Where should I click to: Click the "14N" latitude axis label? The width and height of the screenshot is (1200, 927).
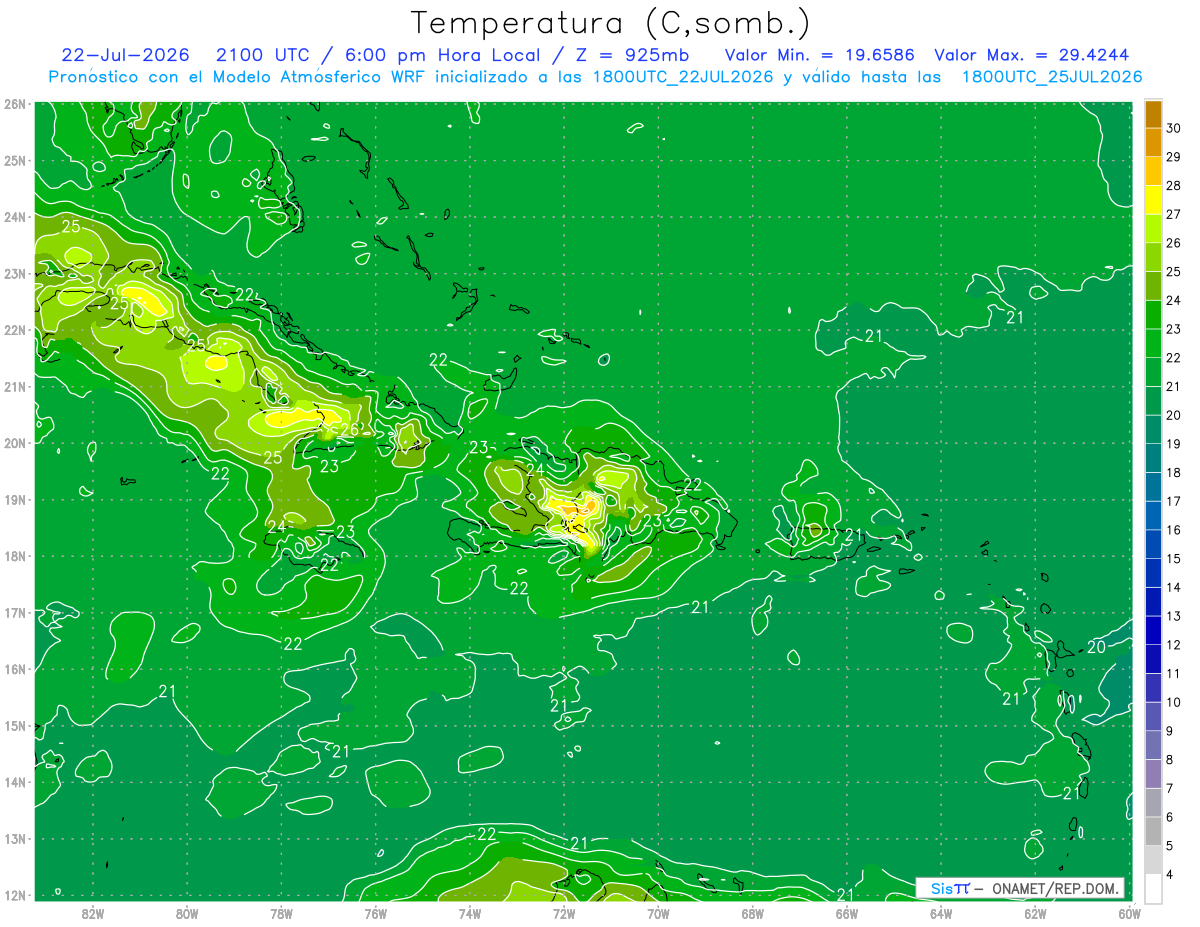[14, 782]
